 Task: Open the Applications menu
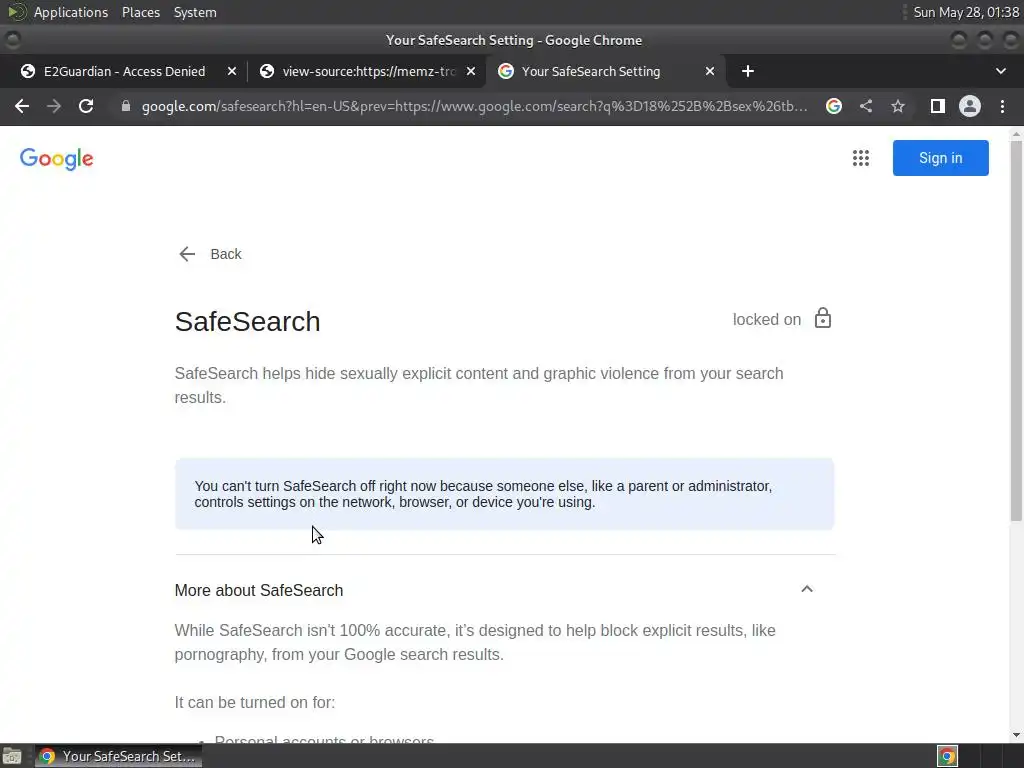[x=71, y=12]
